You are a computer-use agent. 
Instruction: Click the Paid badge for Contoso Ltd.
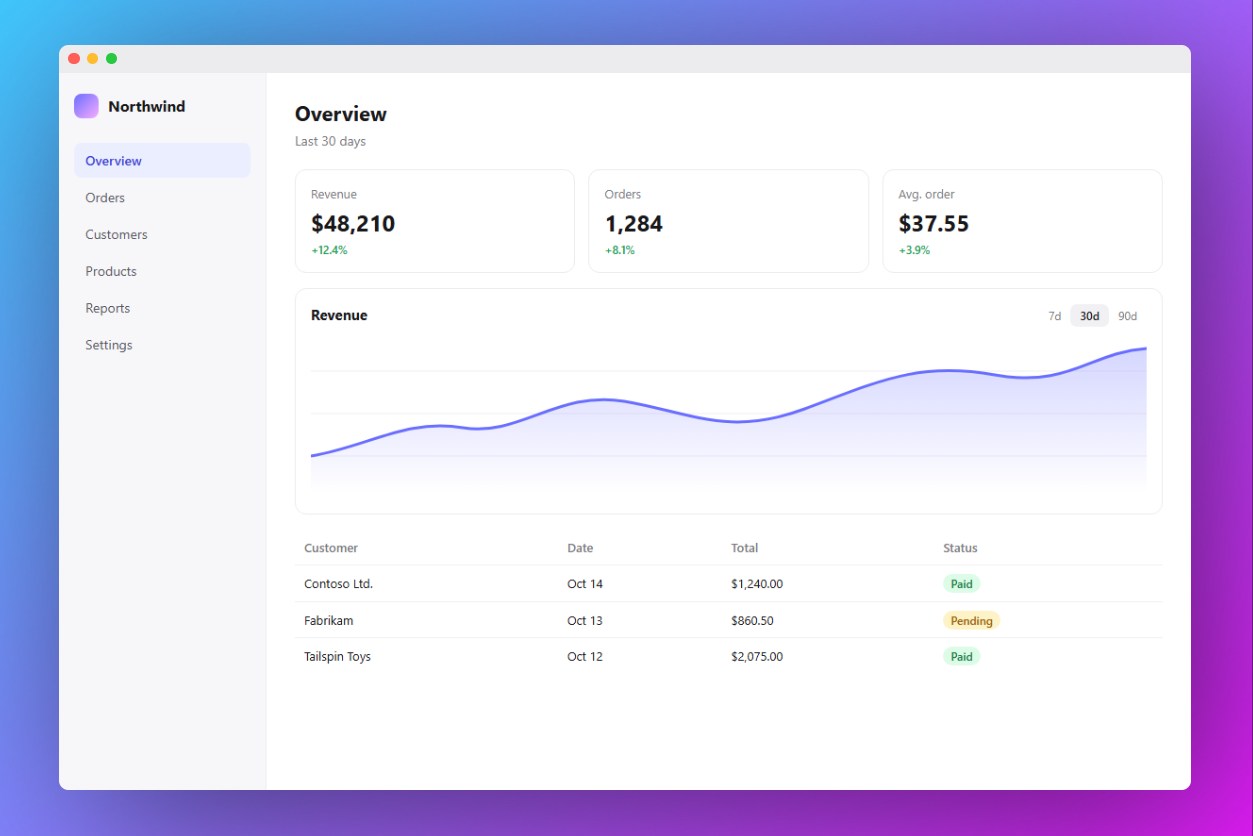pos(962,584)
